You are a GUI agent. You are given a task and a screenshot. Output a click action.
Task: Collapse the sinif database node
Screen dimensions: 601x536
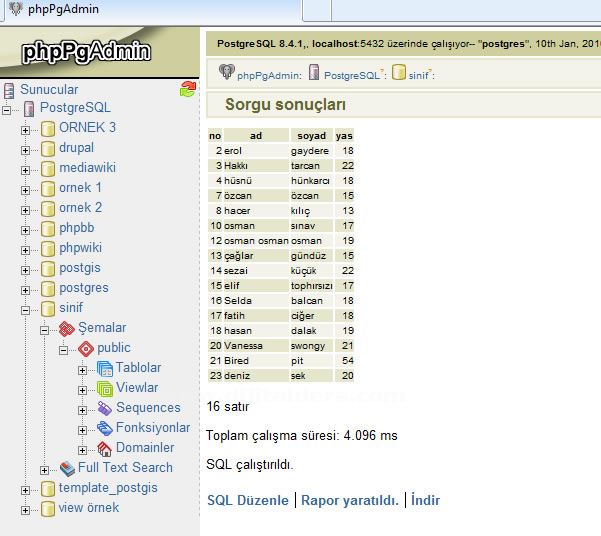click(x=25, y=310)
